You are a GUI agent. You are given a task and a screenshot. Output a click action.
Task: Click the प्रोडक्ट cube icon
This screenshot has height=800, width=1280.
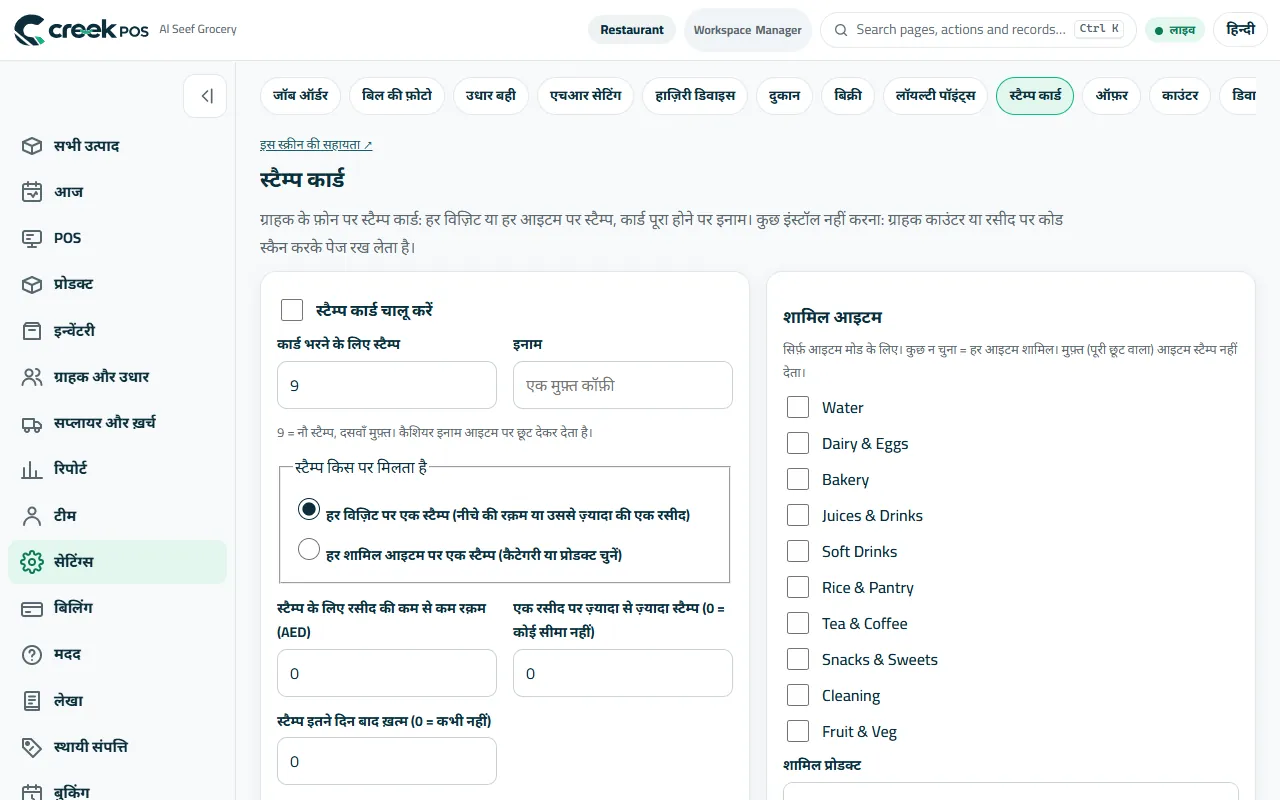click(32, 284)
